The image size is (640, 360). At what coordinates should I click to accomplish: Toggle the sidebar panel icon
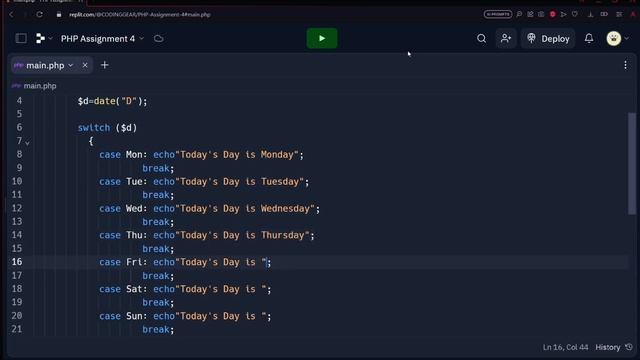[21, 38]
